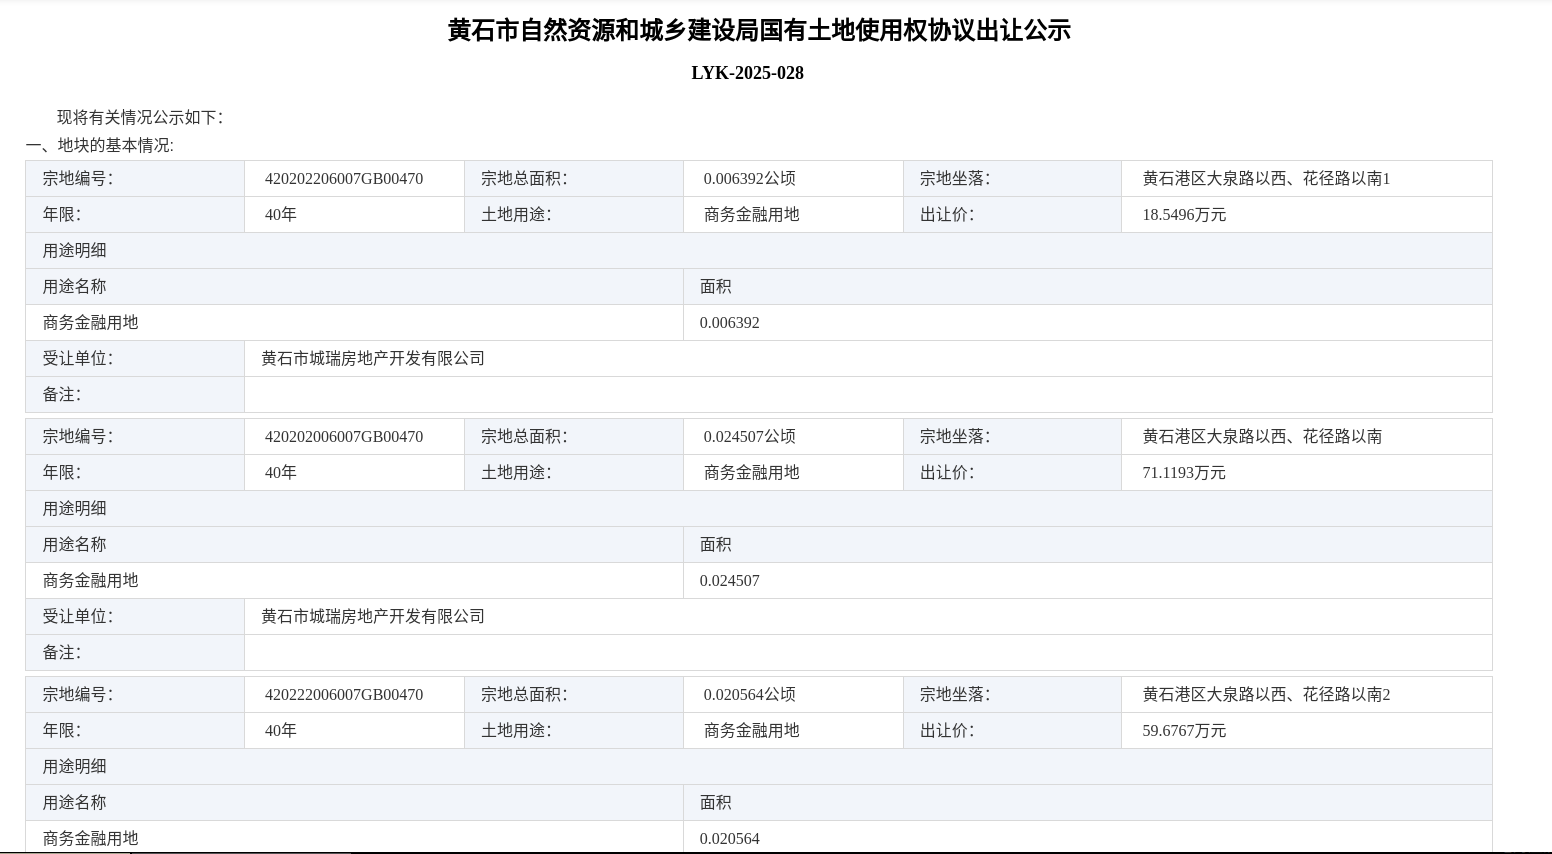Image resolution: width=1552 pixels, height=854 pixels.
Task: Select parcel number 420202206007GB00470
Action: (x=343, y=179)
